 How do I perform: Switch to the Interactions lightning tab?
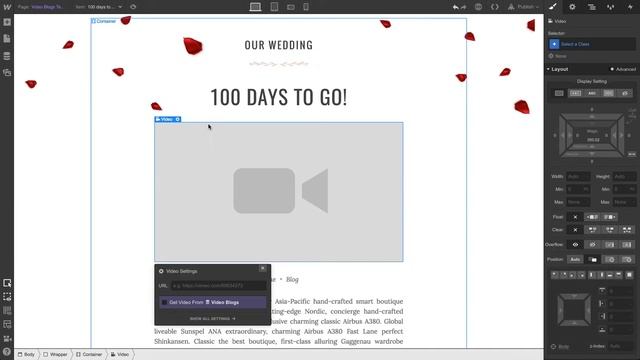point(630,7)
